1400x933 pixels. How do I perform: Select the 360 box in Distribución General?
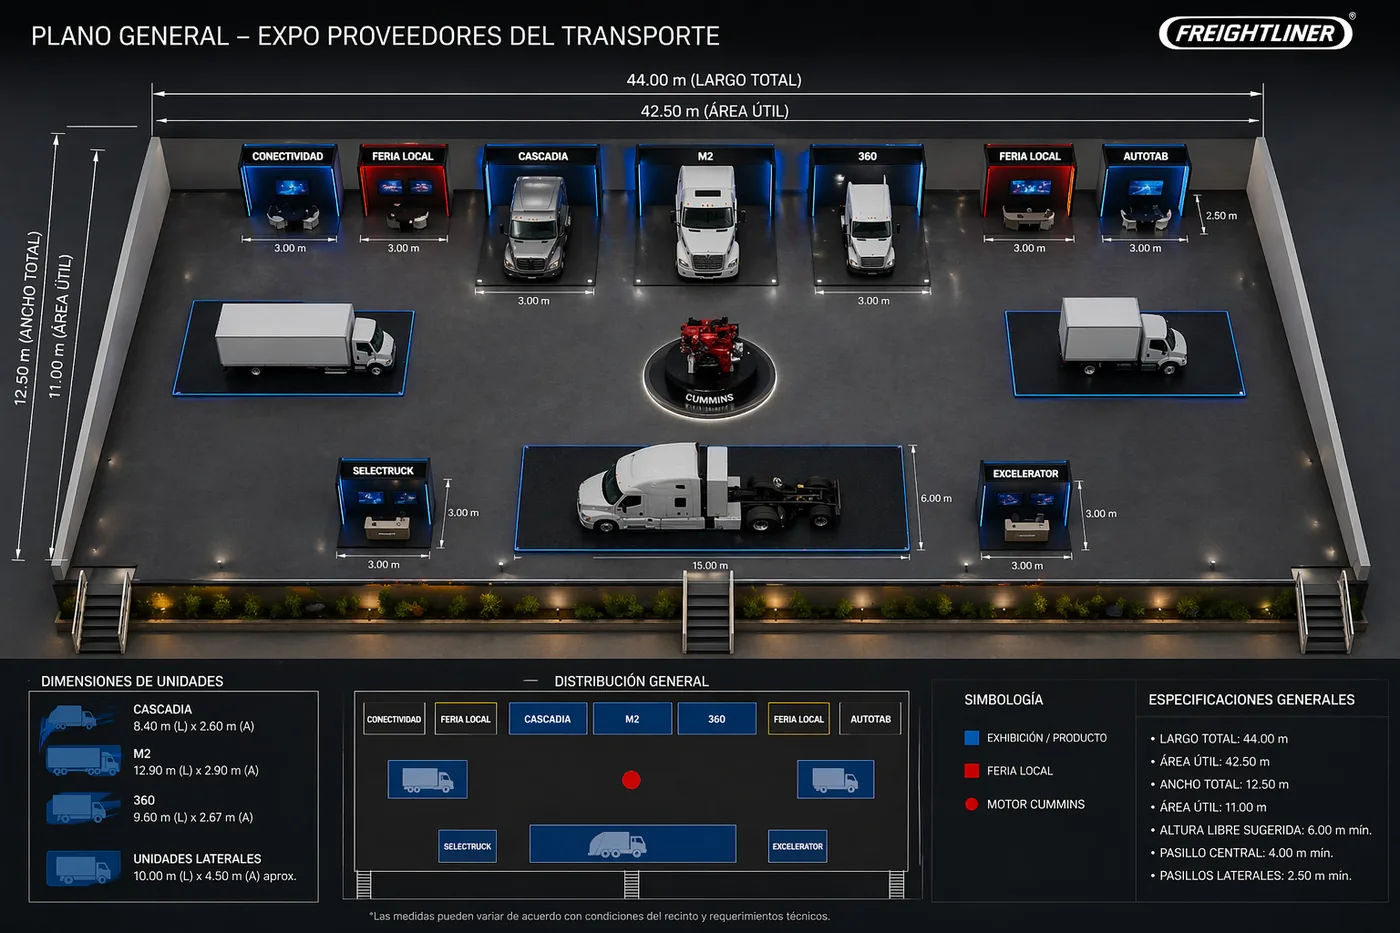tap(717, 719)
